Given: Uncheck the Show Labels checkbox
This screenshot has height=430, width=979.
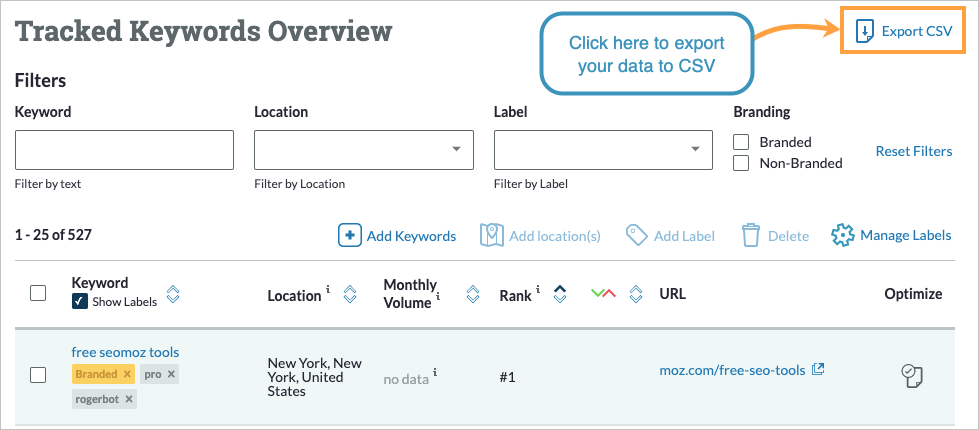Looking at the screenshot, I should (79, 302).
